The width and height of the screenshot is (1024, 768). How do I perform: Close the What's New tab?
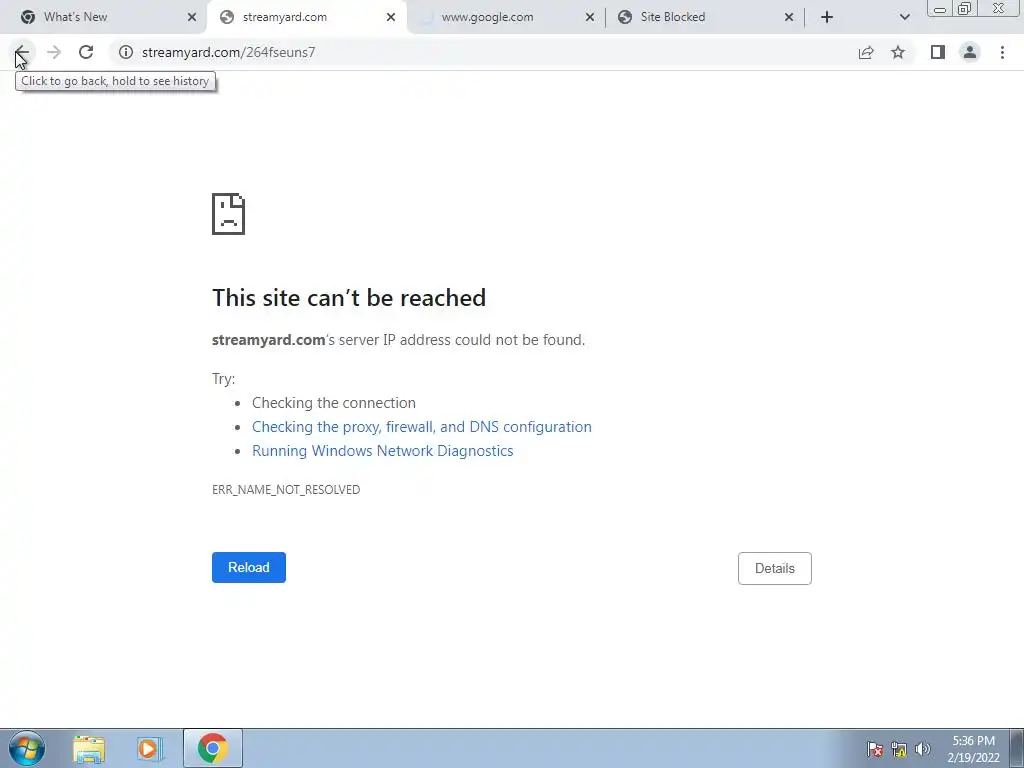tap(192, 17)
